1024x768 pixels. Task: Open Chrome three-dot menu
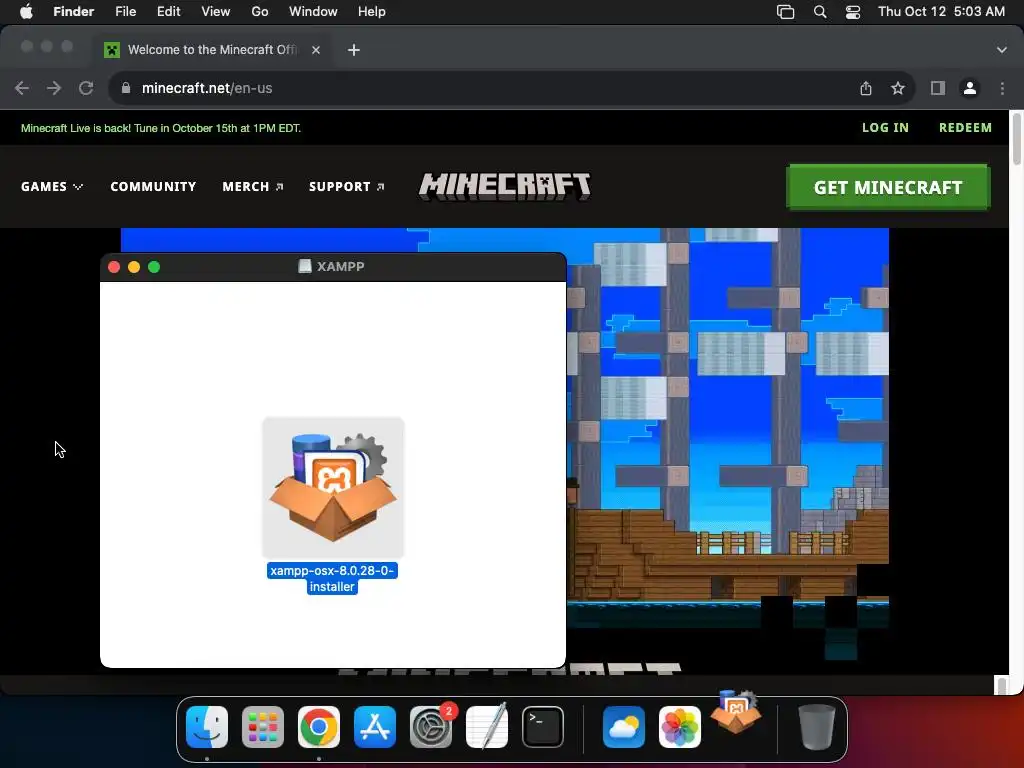[x=1002, y=88]
